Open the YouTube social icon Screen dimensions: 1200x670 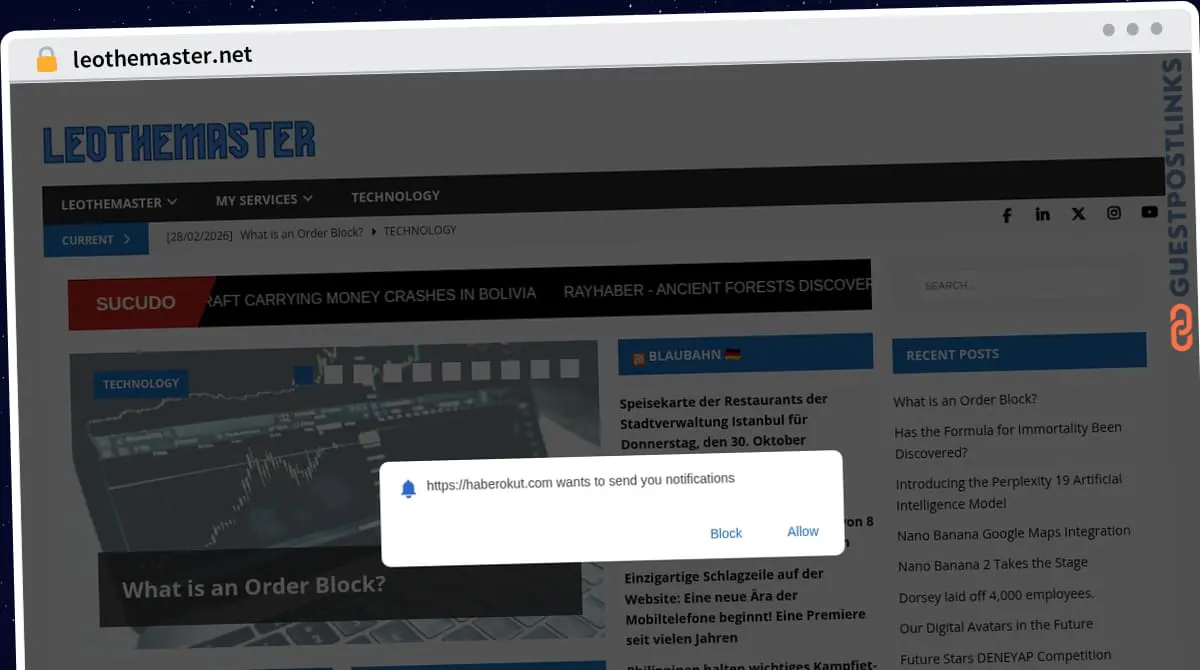[1149, 211]
